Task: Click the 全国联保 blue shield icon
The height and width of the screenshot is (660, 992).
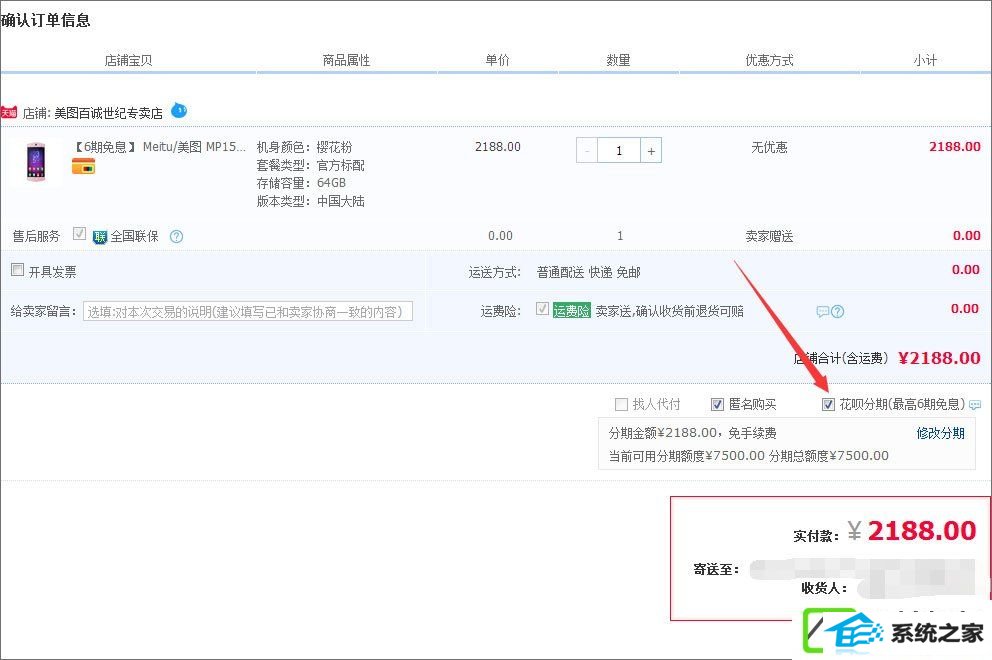Action: coord(100,237)
